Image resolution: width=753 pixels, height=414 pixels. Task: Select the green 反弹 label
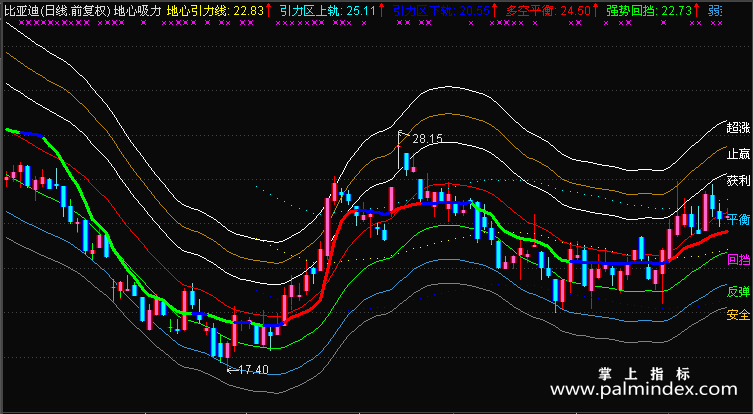click(738, 291)
